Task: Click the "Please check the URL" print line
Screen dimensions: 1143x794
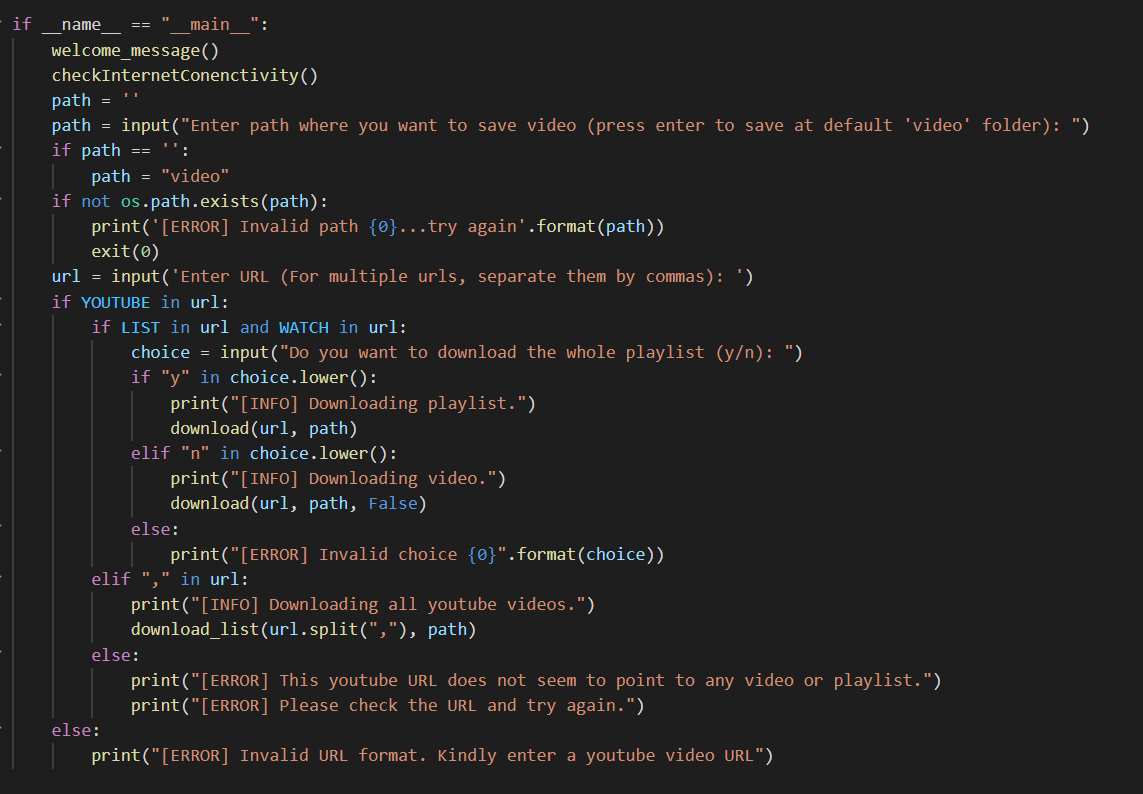Action: [x=387, y=705]
